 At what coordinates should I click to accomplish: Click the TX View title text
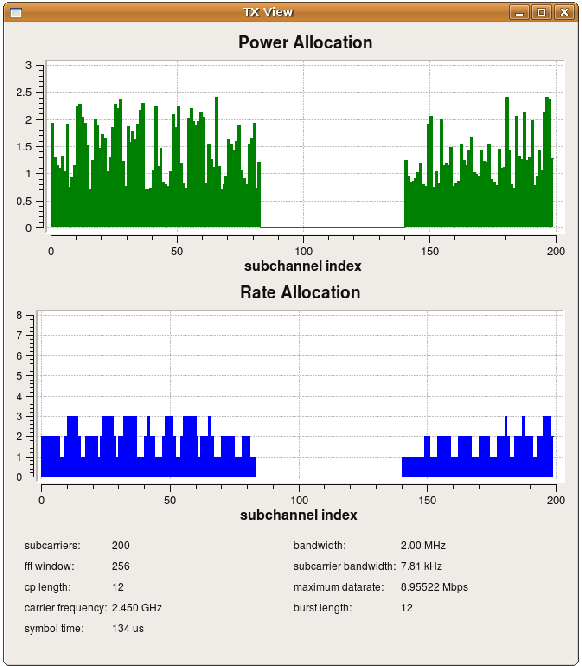click(x=268, y=12)
